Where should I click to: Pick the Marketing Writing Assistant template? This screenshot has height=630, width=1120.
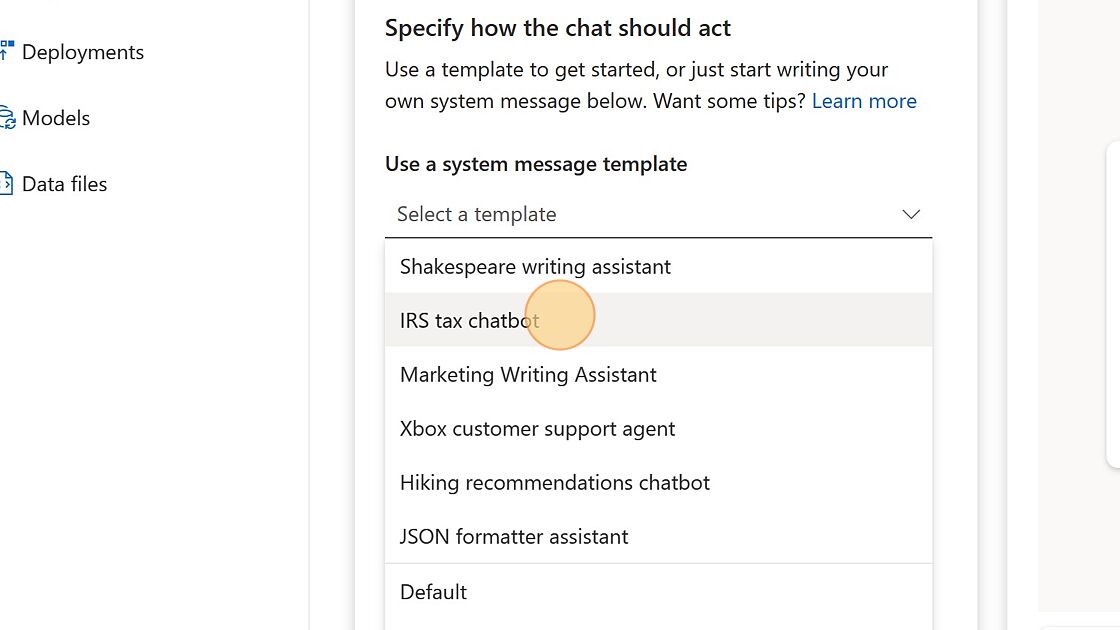click(x=658, y=374)
